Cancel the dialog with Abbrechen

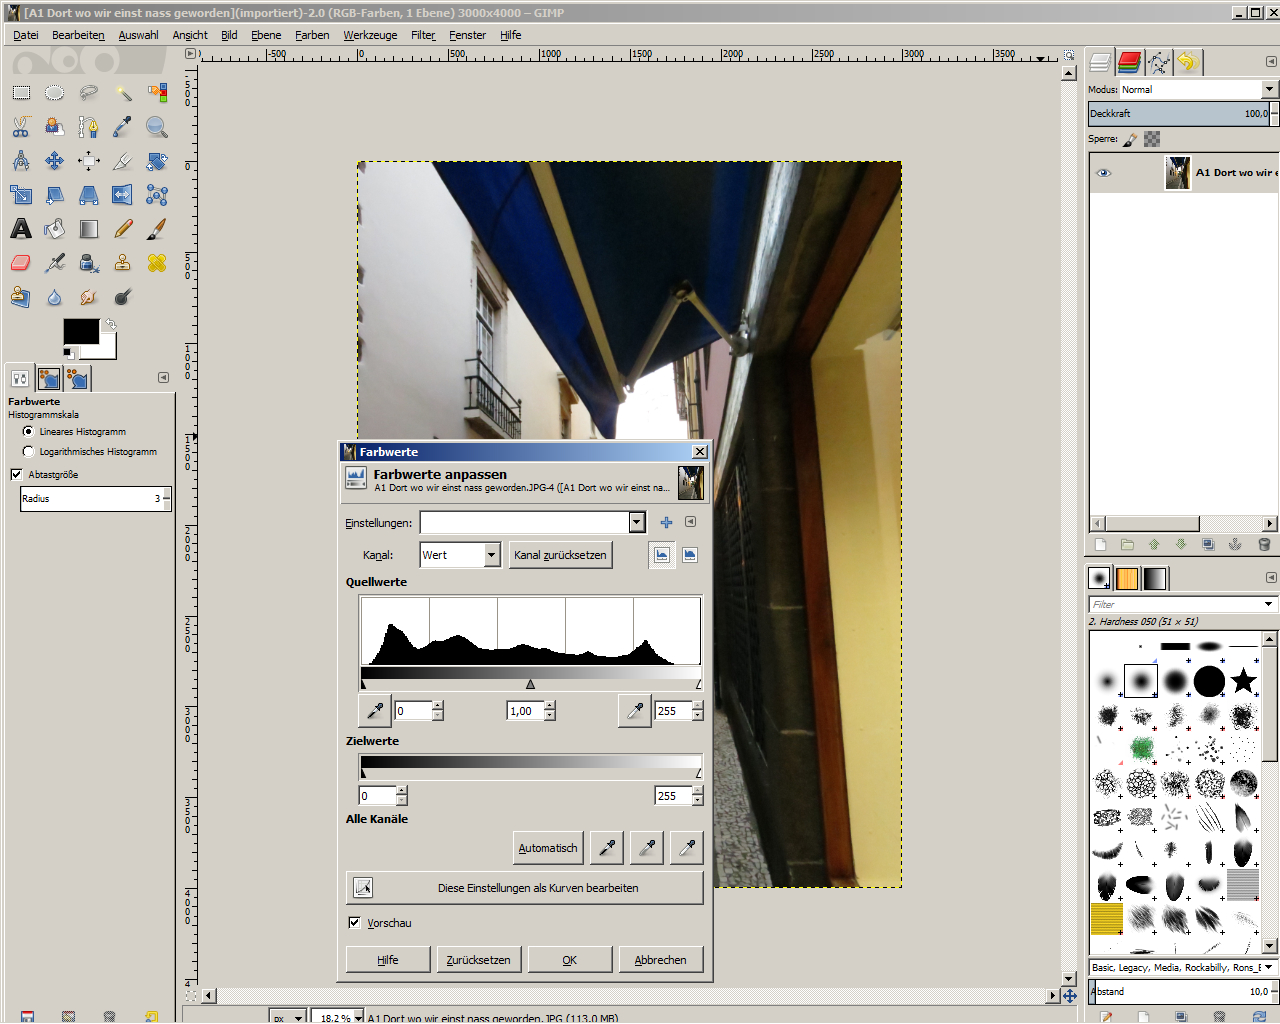(x=660, y=960)
